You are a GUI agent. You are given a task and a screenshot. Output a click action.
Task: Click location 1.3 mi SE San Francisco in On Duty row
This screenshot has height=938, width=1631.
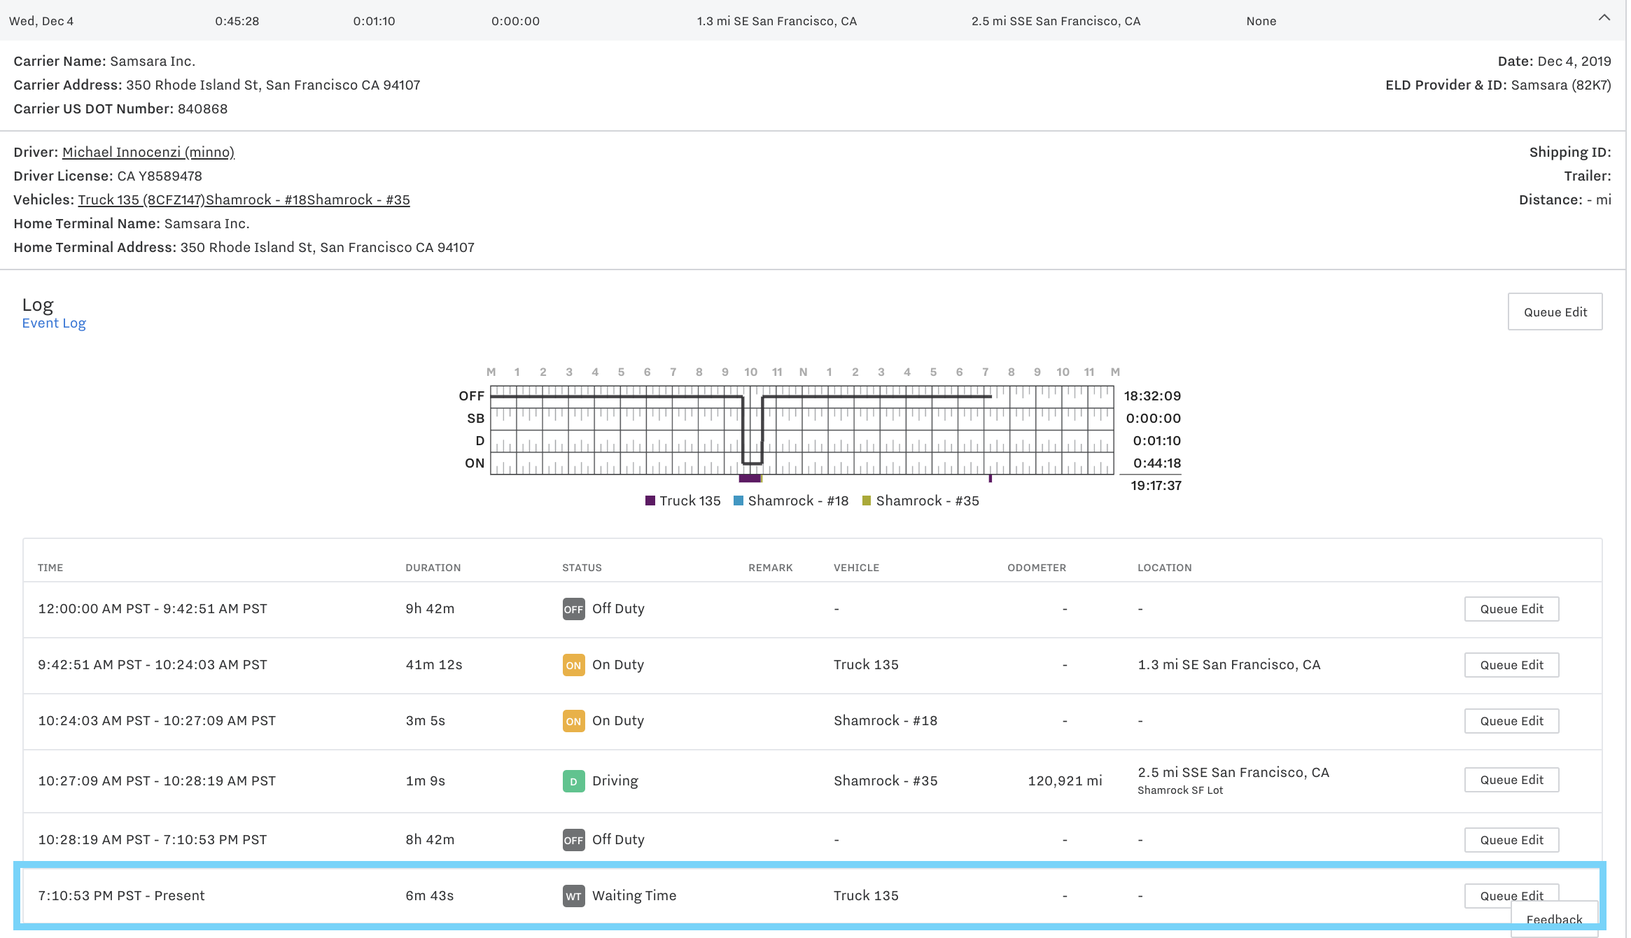point(1229,665)
